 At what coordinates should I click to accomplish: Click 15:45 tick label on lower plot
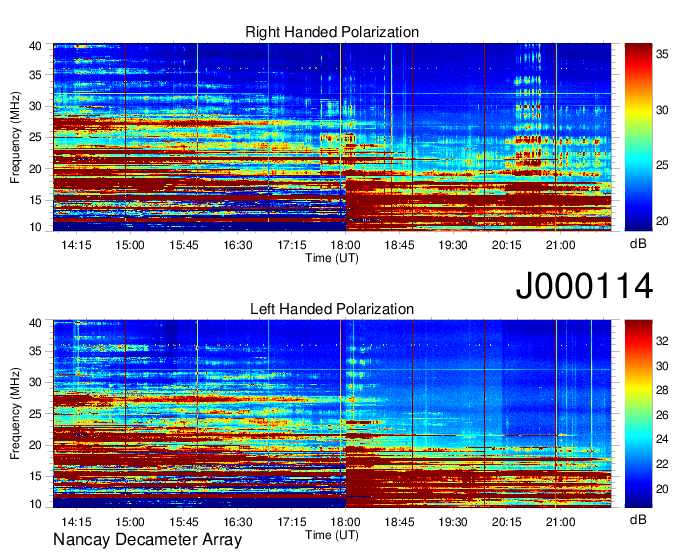184,522
